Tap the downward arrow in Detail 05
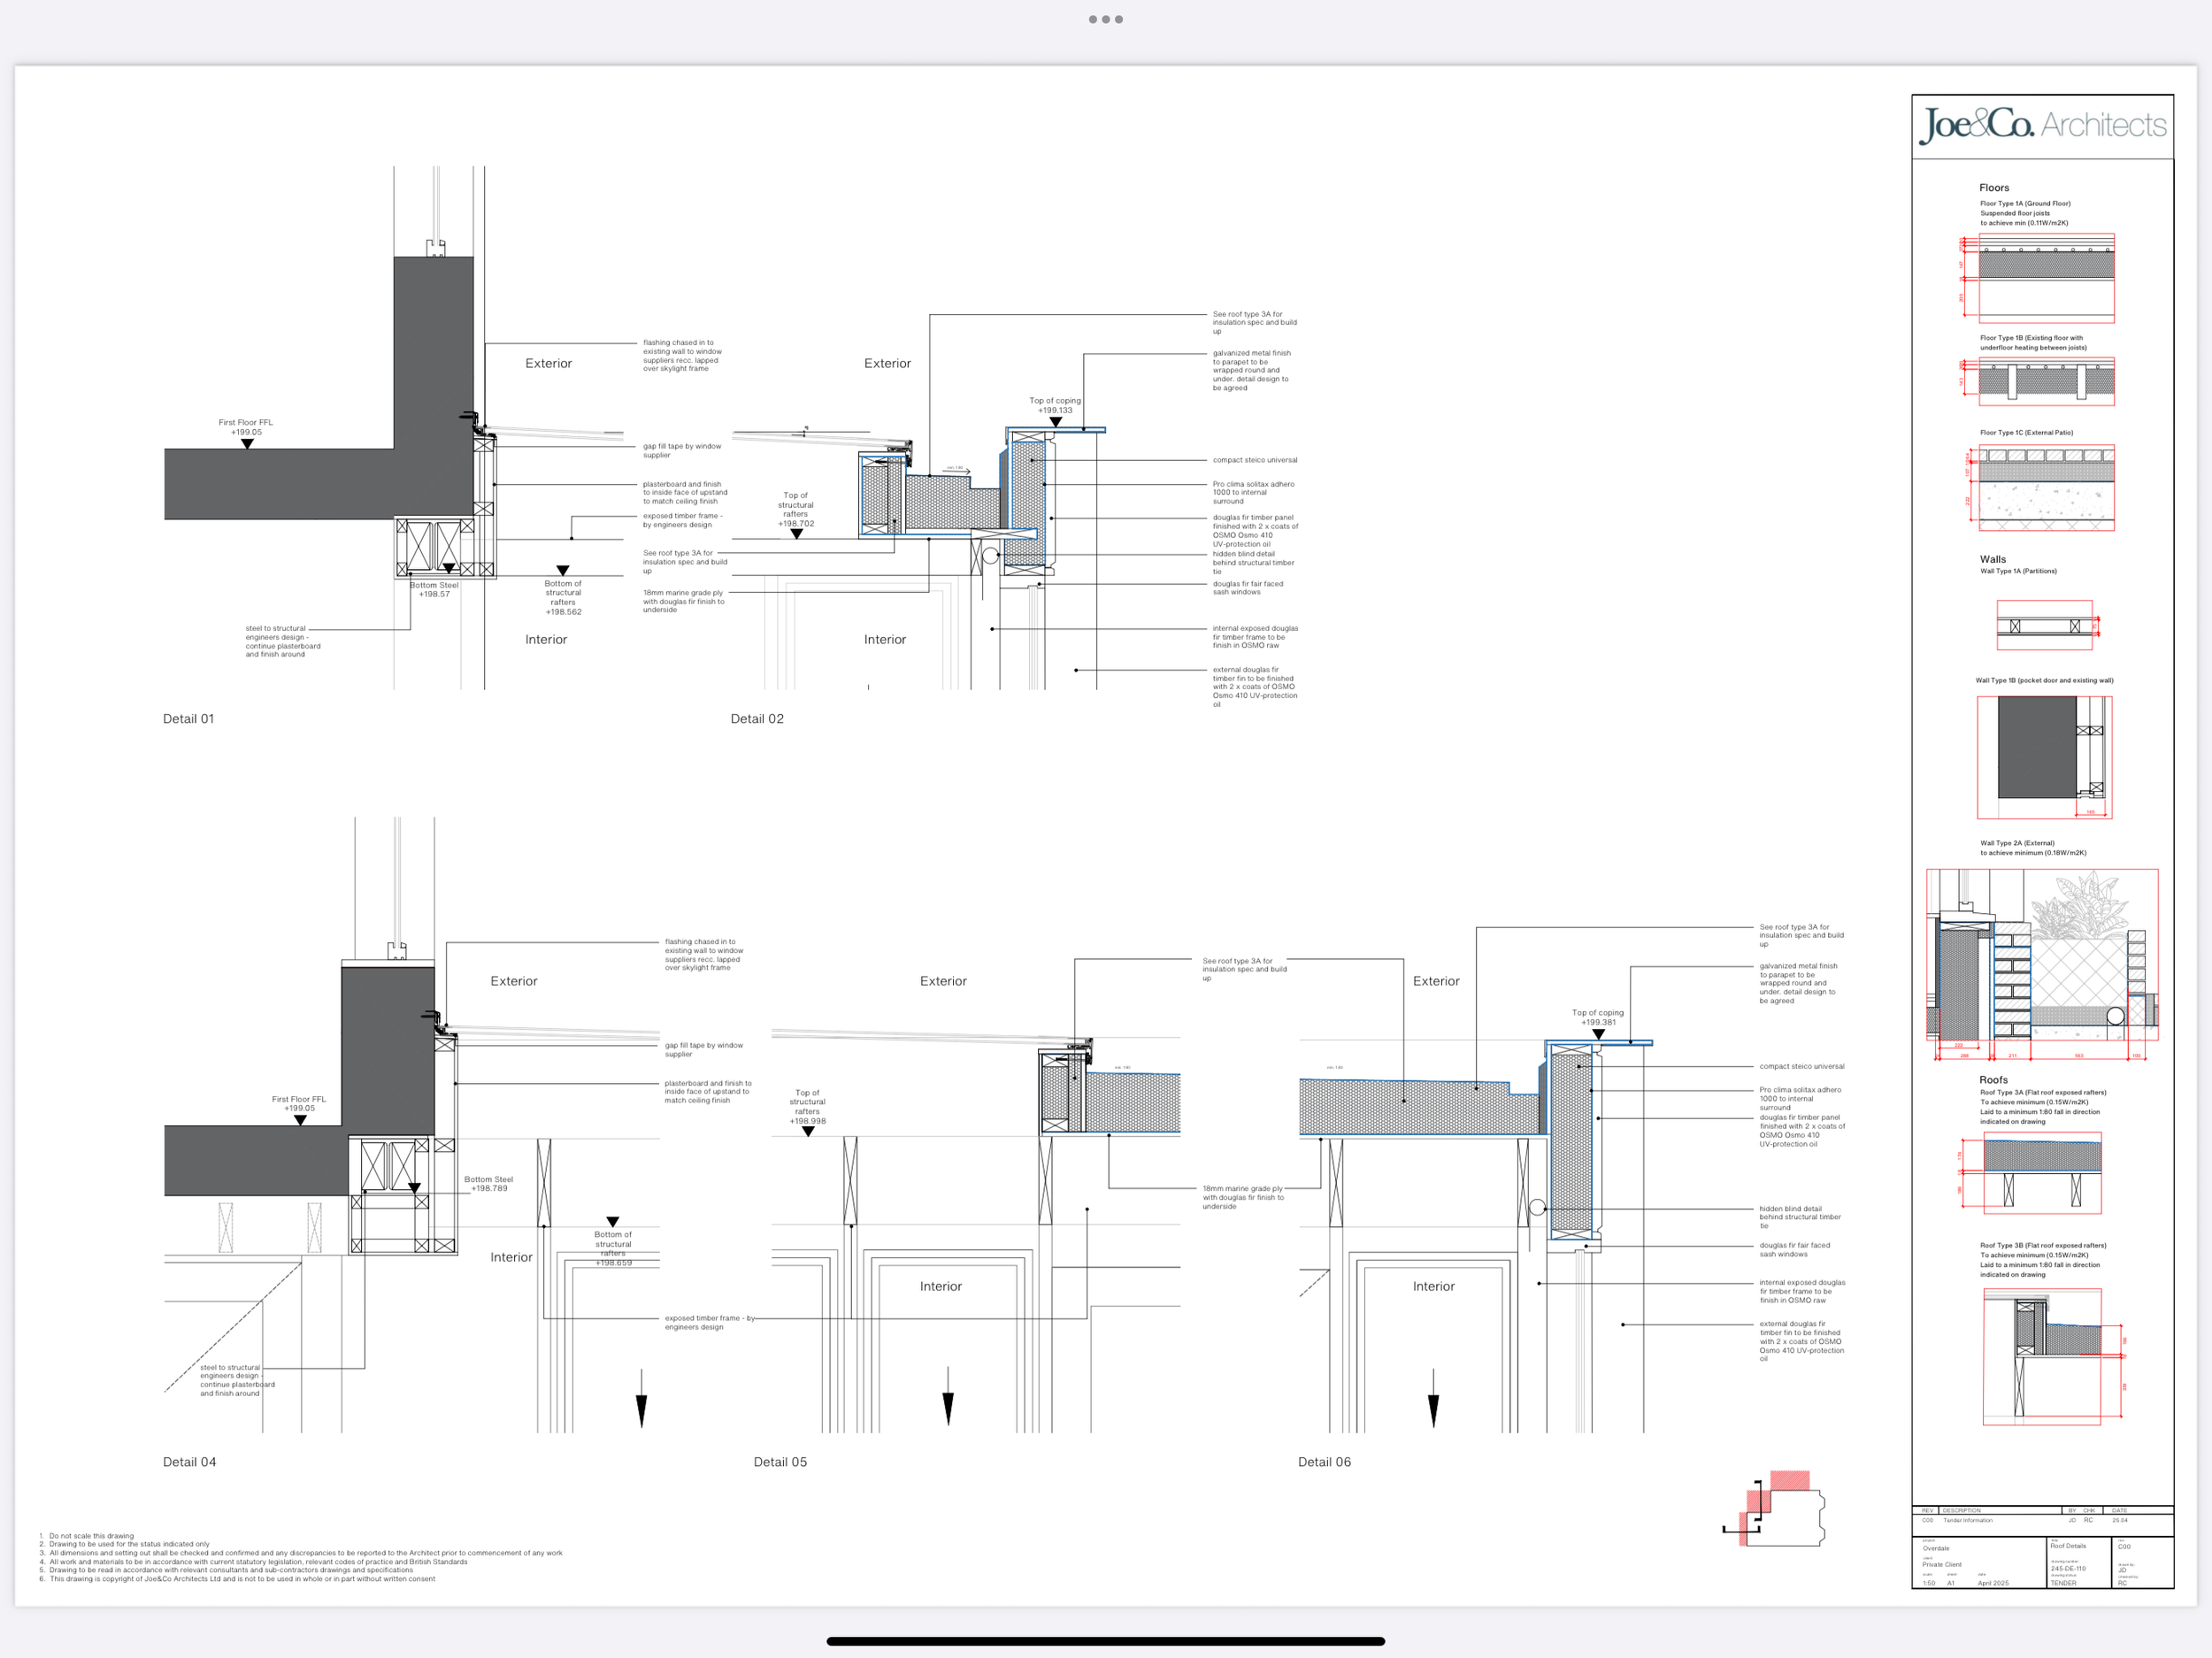 (x=948, y=1398)
